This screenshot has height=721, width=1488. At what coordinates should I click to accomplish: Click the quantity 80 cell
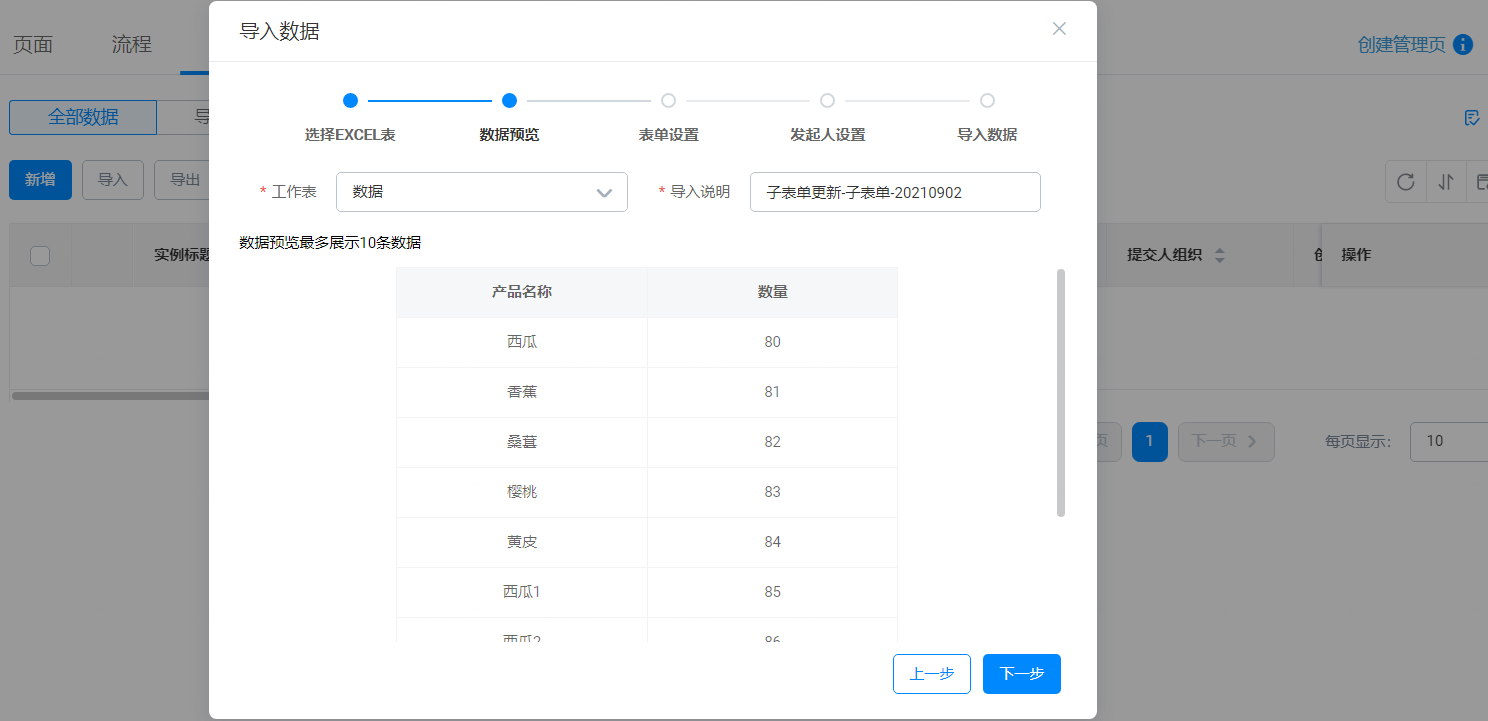point(772,342)
